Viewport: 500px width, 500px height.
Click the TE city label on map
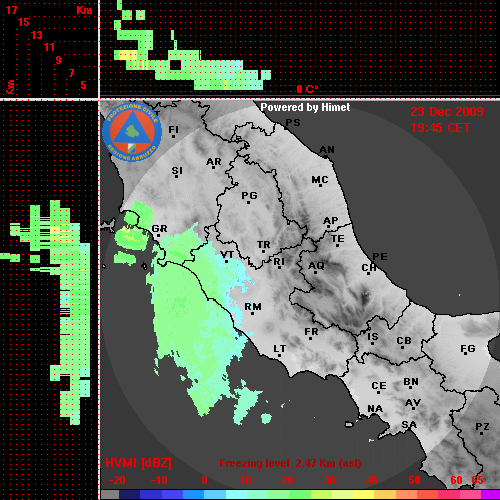click(338, 239)
